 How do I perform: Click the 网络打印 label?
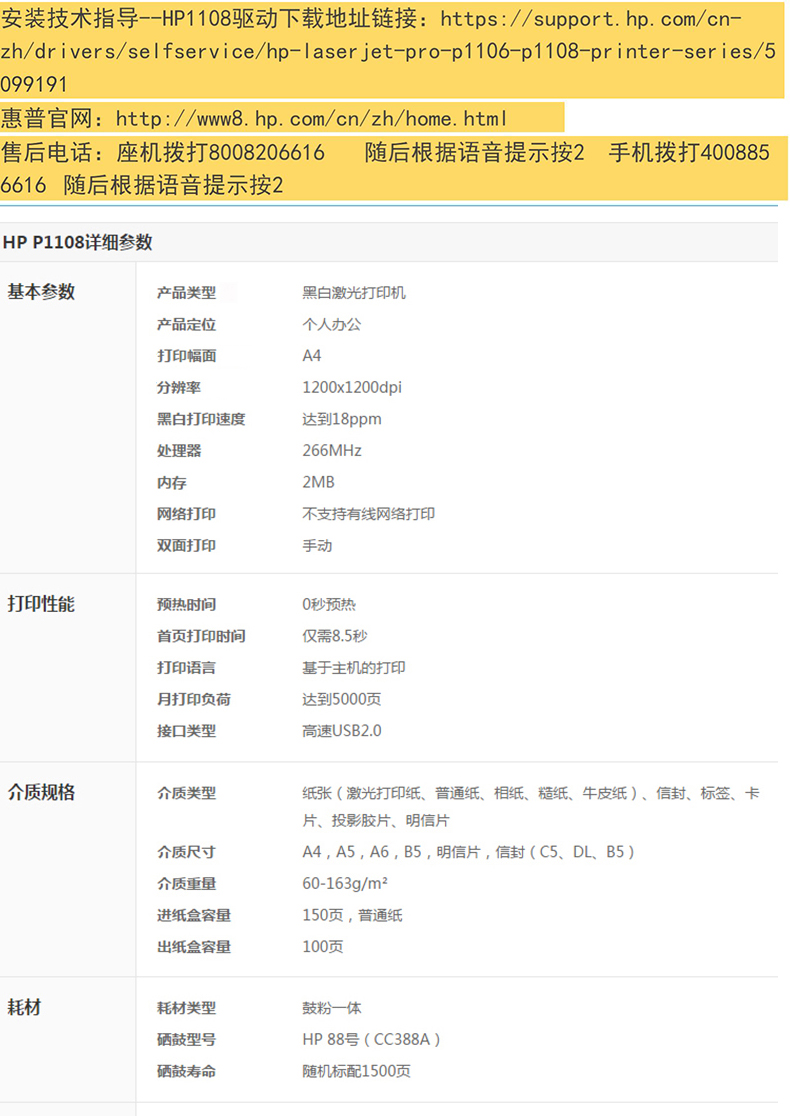[186, 514]
